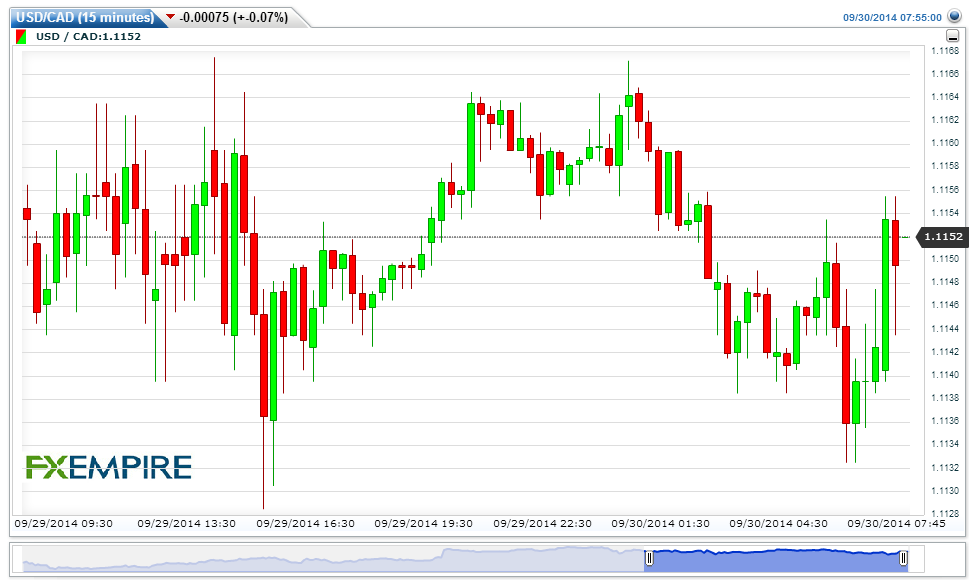
Task: Click the 1.1146 price axis label
Action: [x=945, y=305]
